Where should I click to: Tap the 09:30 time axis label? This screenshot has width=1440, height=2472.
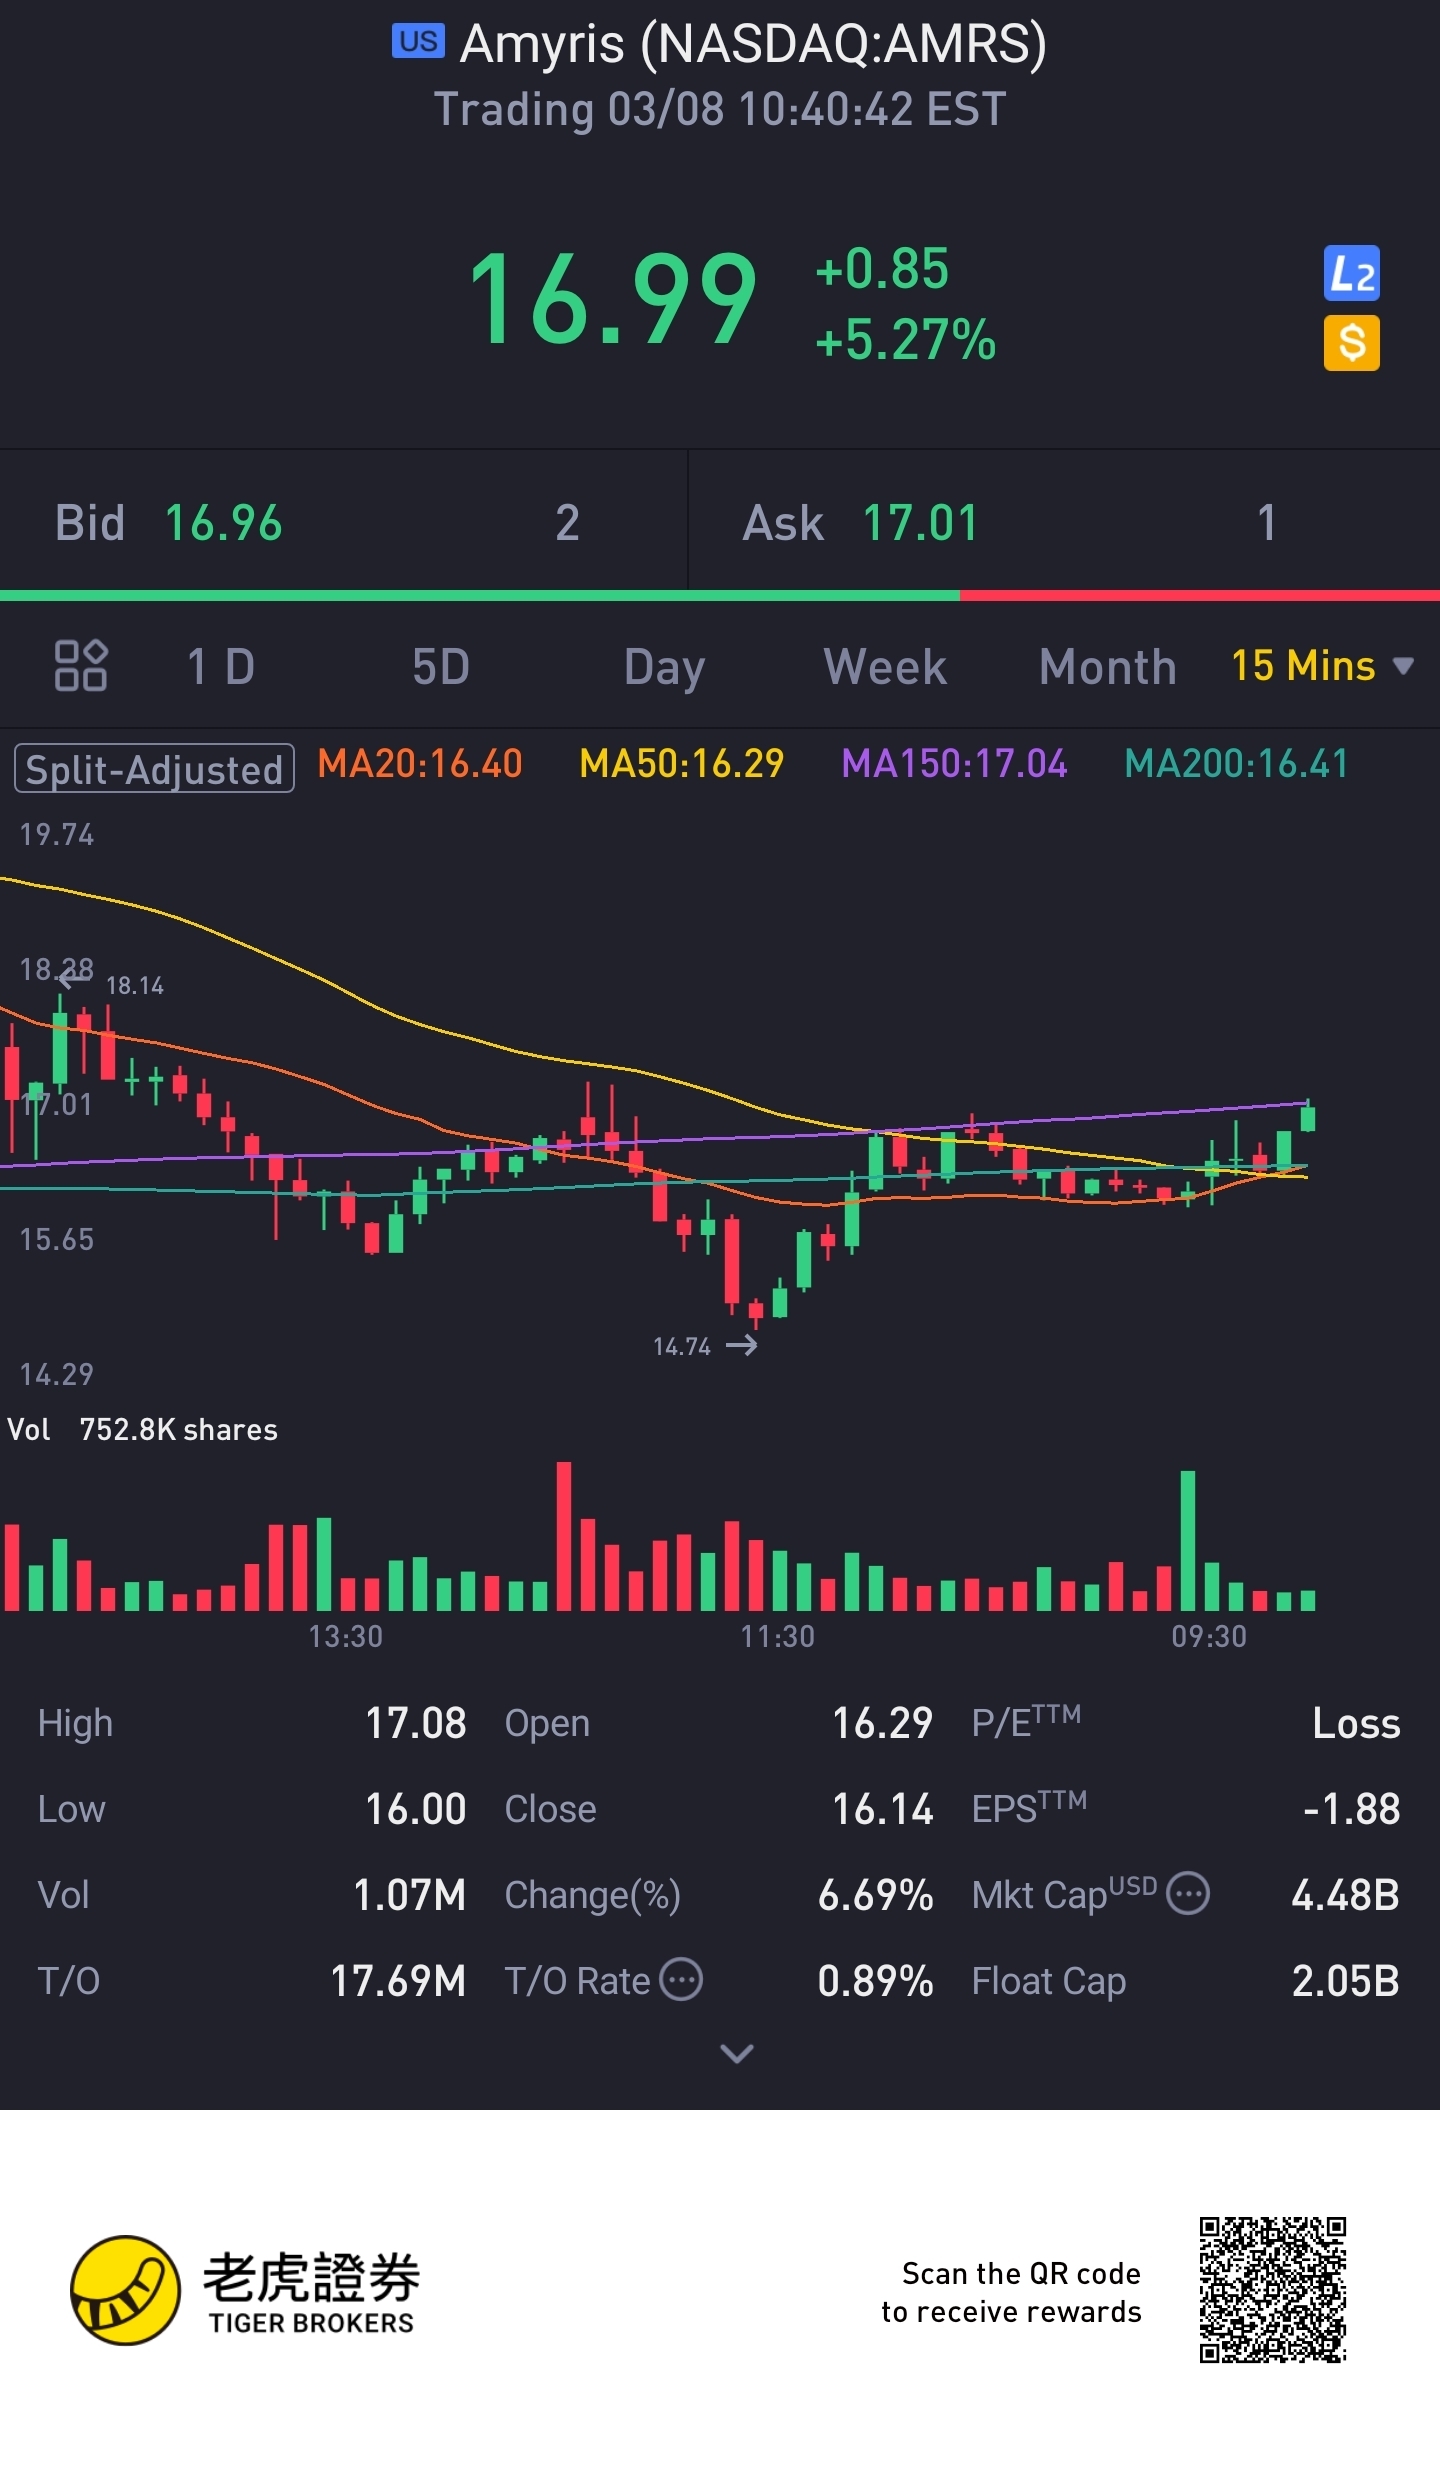[1209, 1636]
